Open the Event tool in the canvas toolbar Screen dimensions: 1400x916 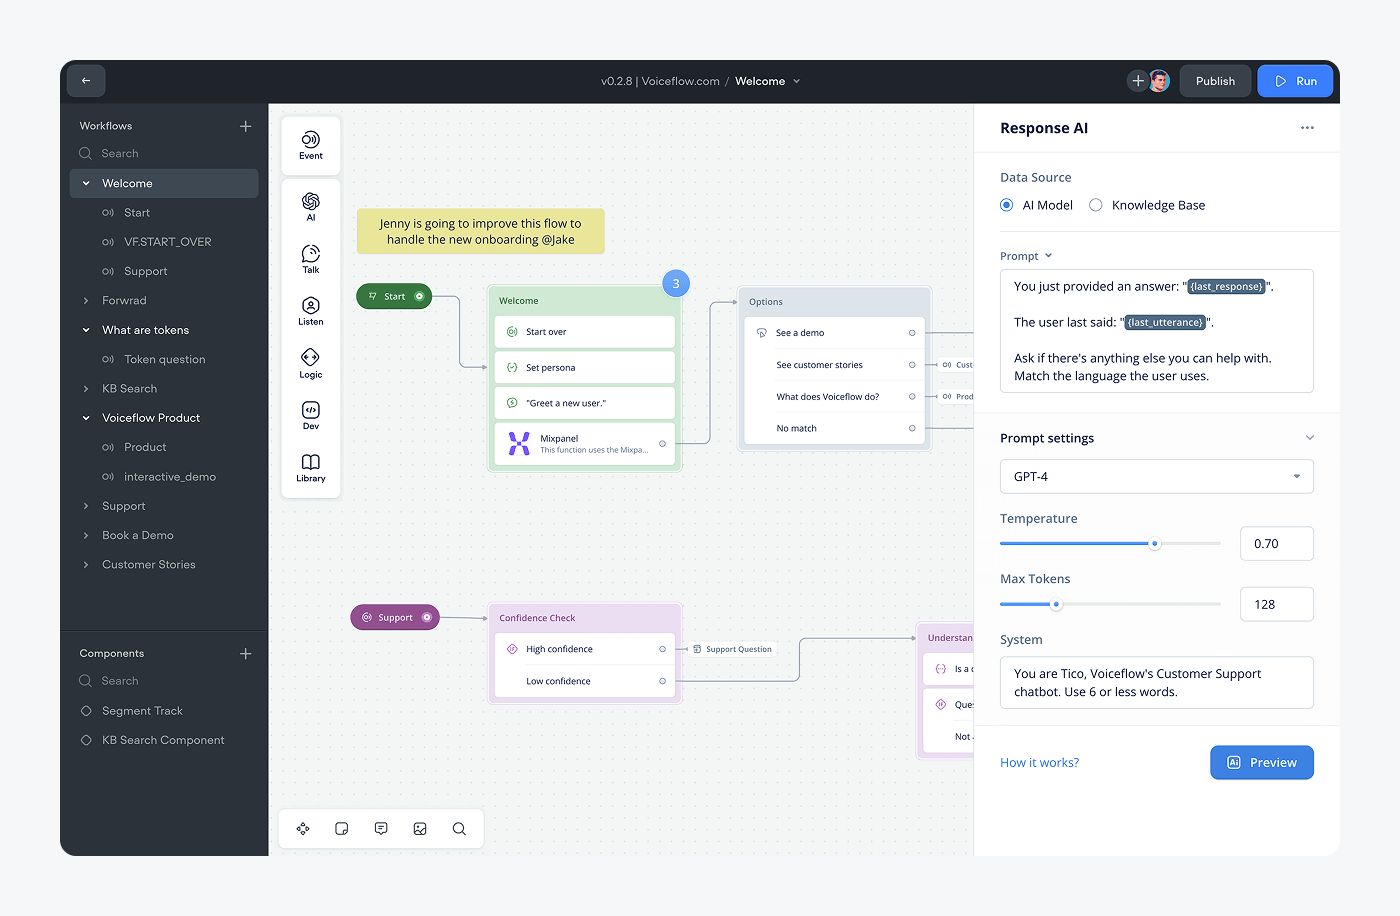pos(311,146)
